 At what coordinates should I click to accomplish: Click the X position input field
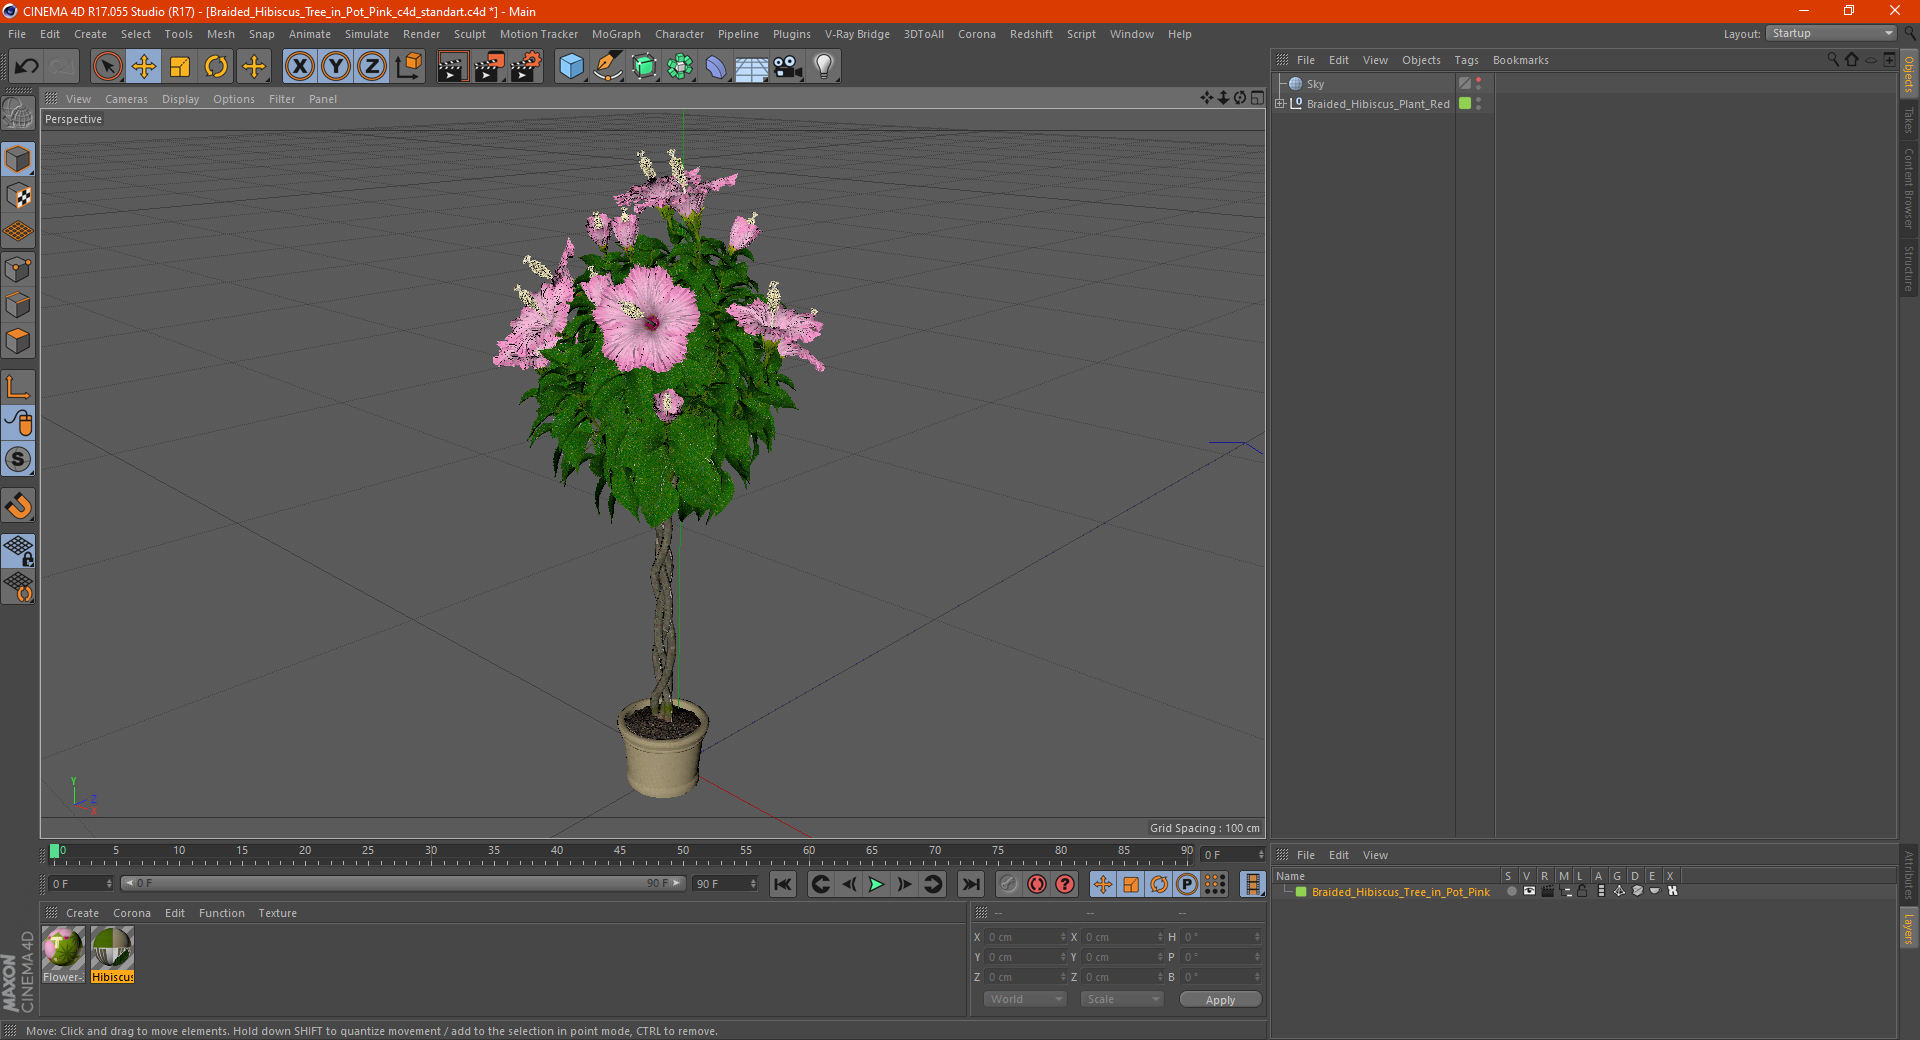click(1026, 937)
